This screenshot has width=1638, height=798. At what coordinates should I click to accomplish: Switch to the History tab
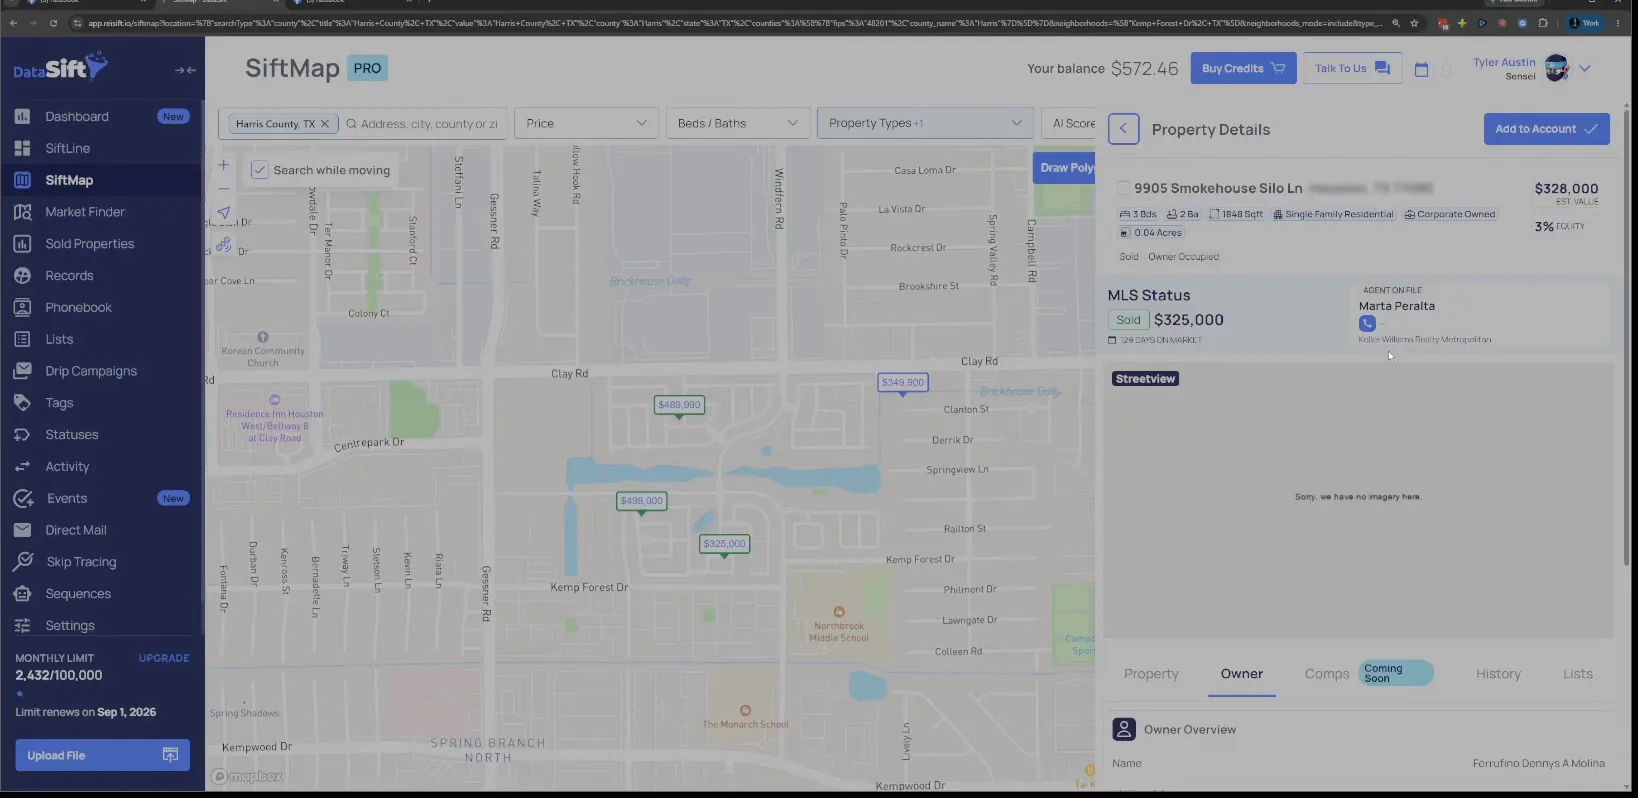pos(1498,674)
